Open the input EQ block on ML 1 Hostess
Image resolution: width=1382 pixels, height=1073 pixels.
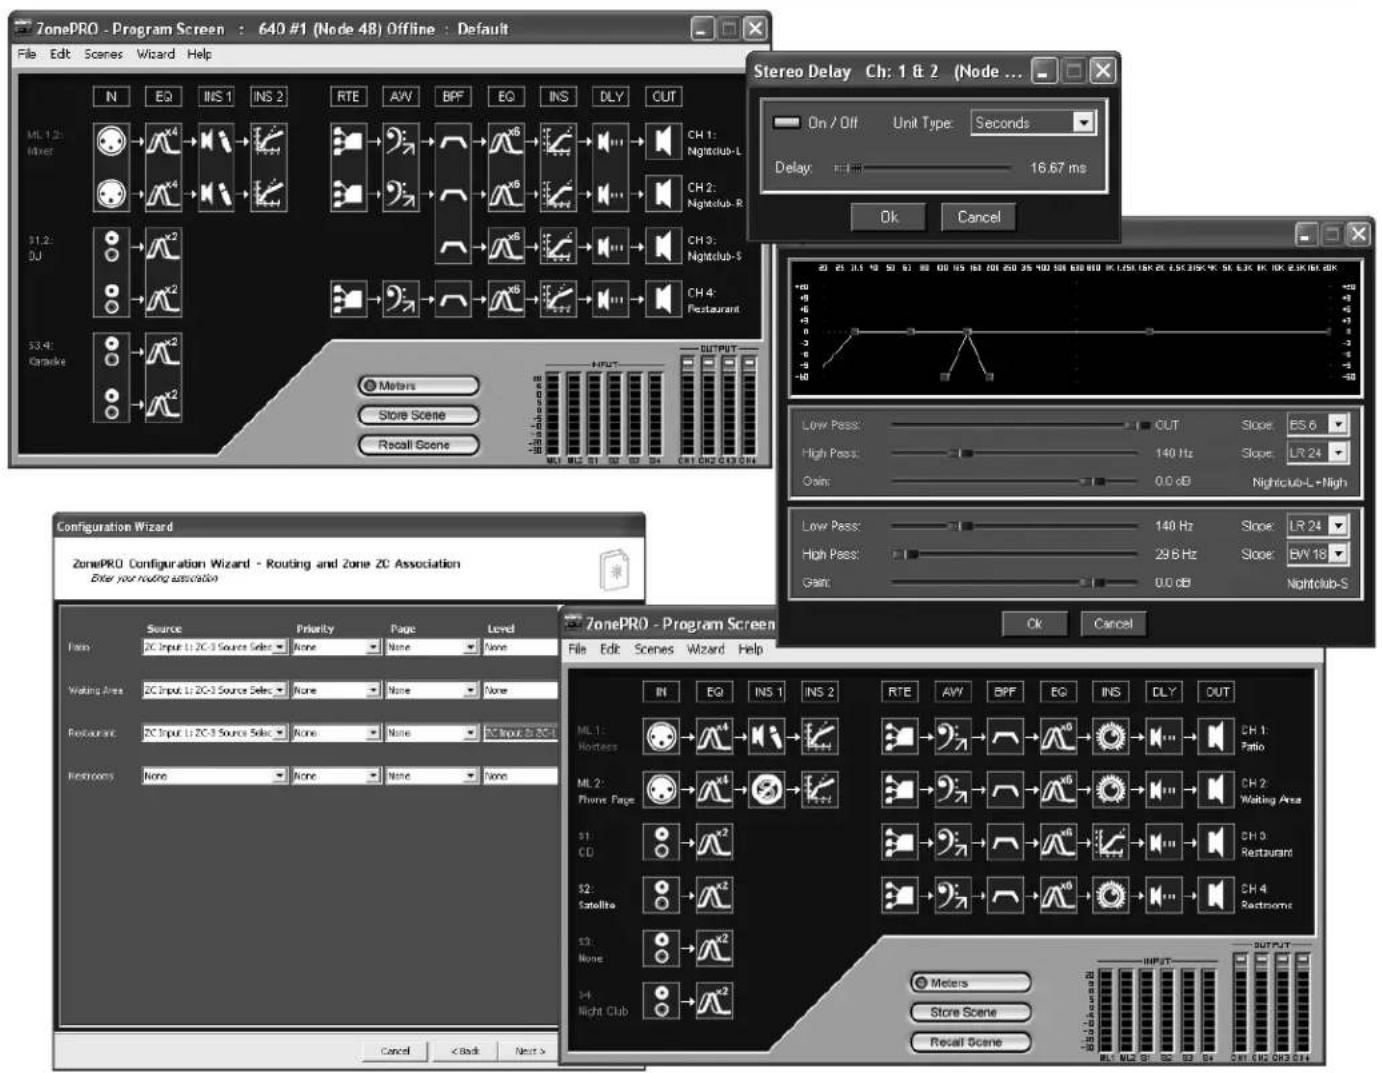pos(714,738)
